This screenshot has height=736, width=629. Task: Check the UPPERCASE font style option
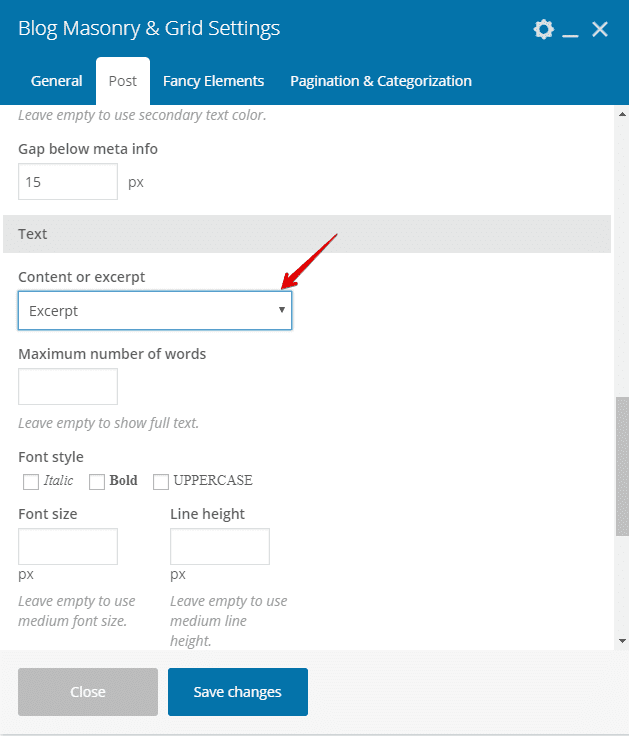click(x=161, y=482)
